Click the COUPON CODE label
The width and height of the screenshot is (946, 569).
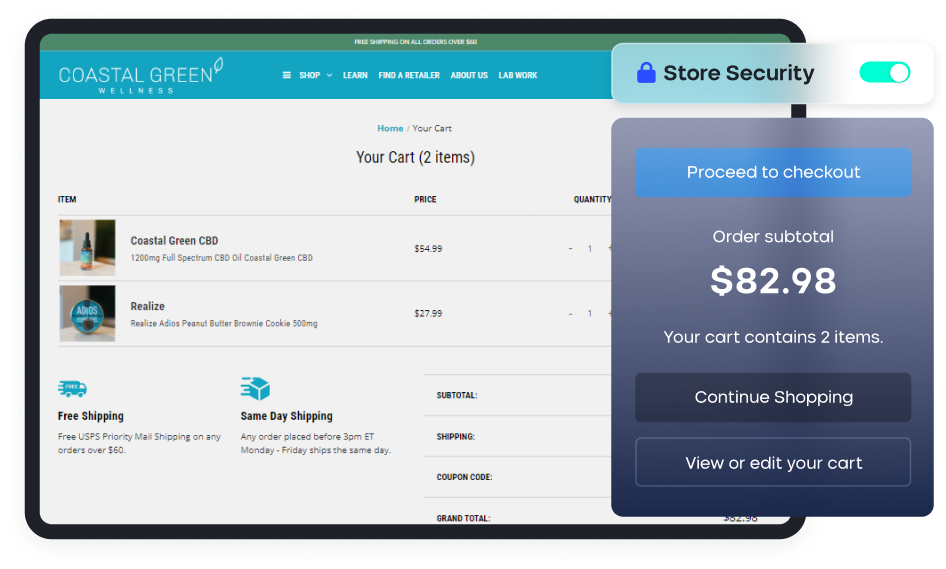pos(465,477)
